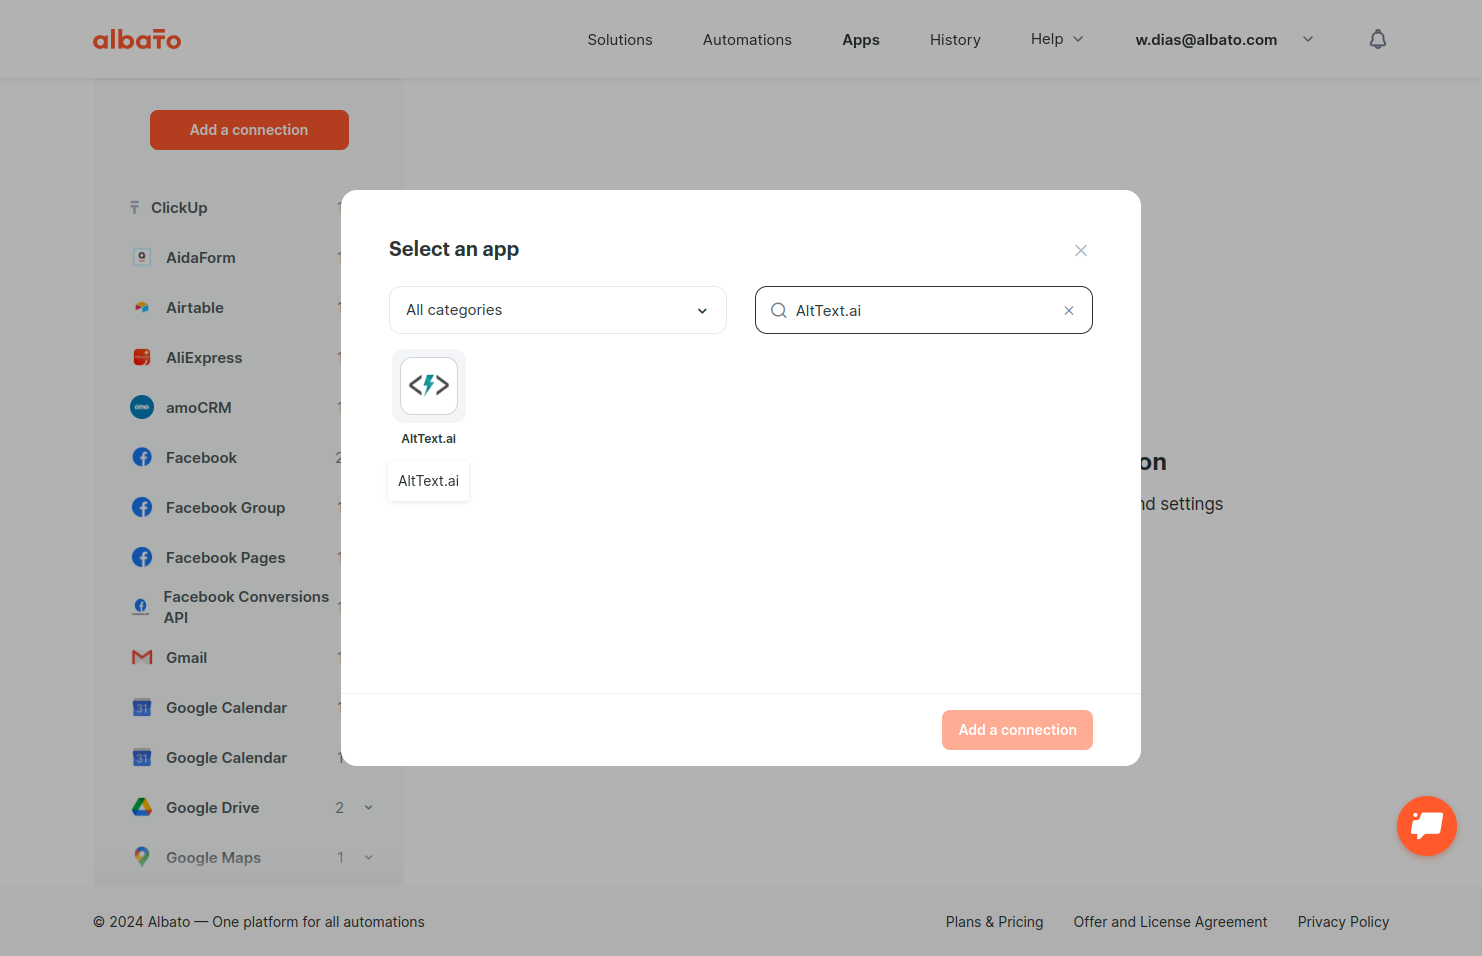Go to the Solutions page
Screen dimensions: 1482x956
pos(620,40)
